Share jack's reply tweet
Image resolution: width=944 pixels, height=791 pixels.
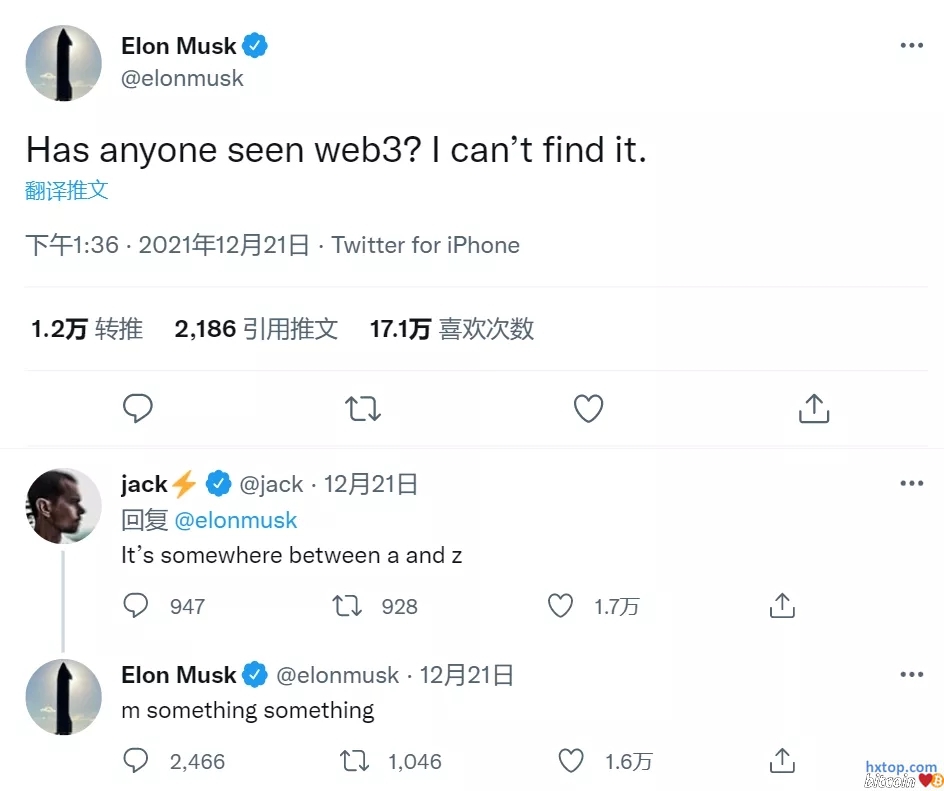point(782,606)
